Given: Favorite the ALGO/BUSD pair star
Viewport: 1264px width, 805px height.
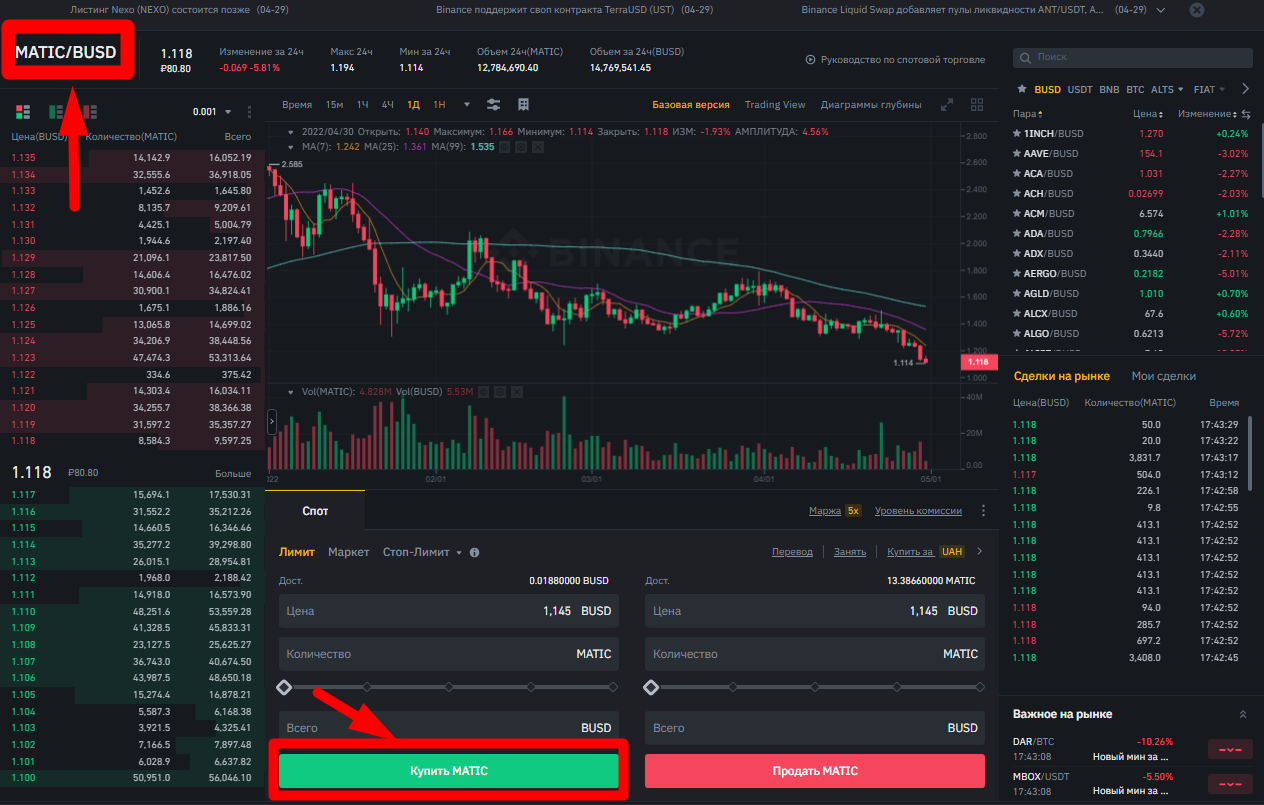Looking at the screenshot, I should 1017,333.
